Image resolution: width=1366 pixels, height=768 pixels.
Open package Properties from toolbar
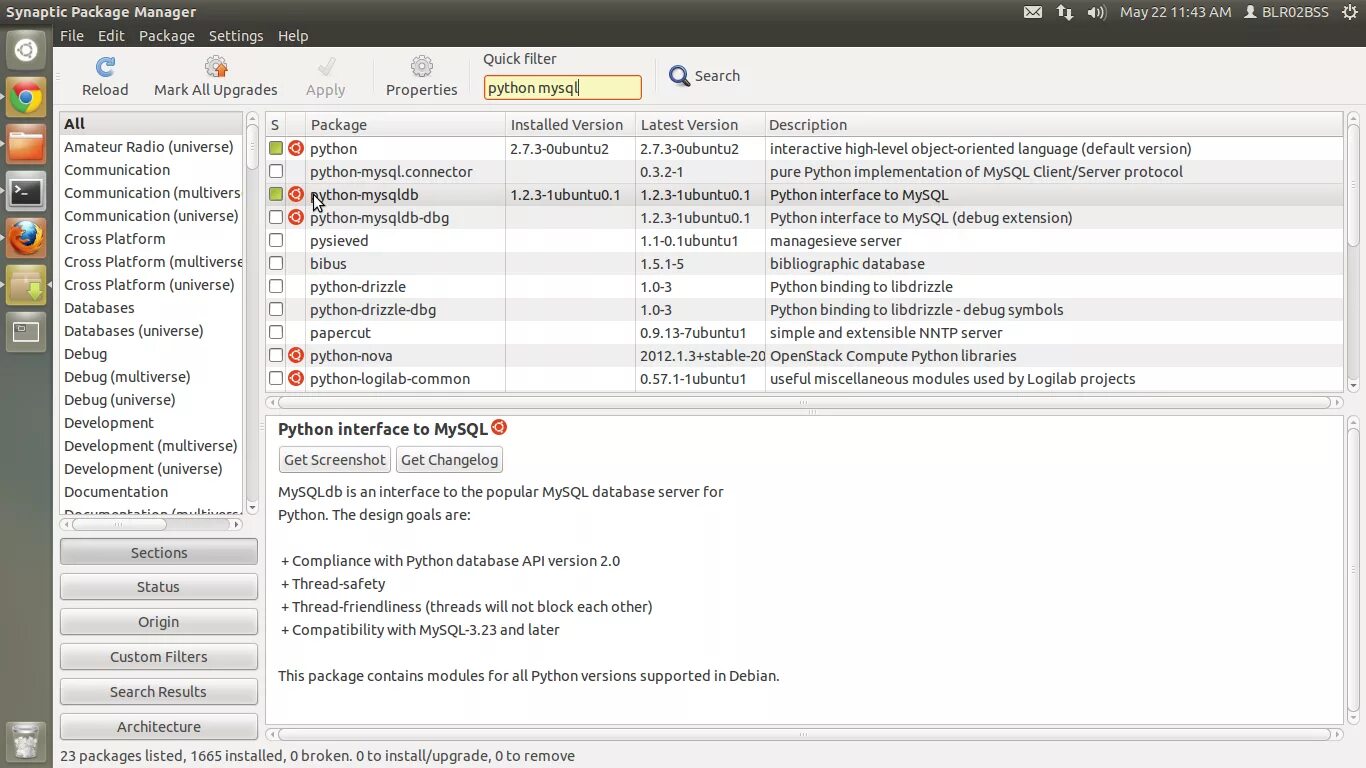[x=422, y=67]
